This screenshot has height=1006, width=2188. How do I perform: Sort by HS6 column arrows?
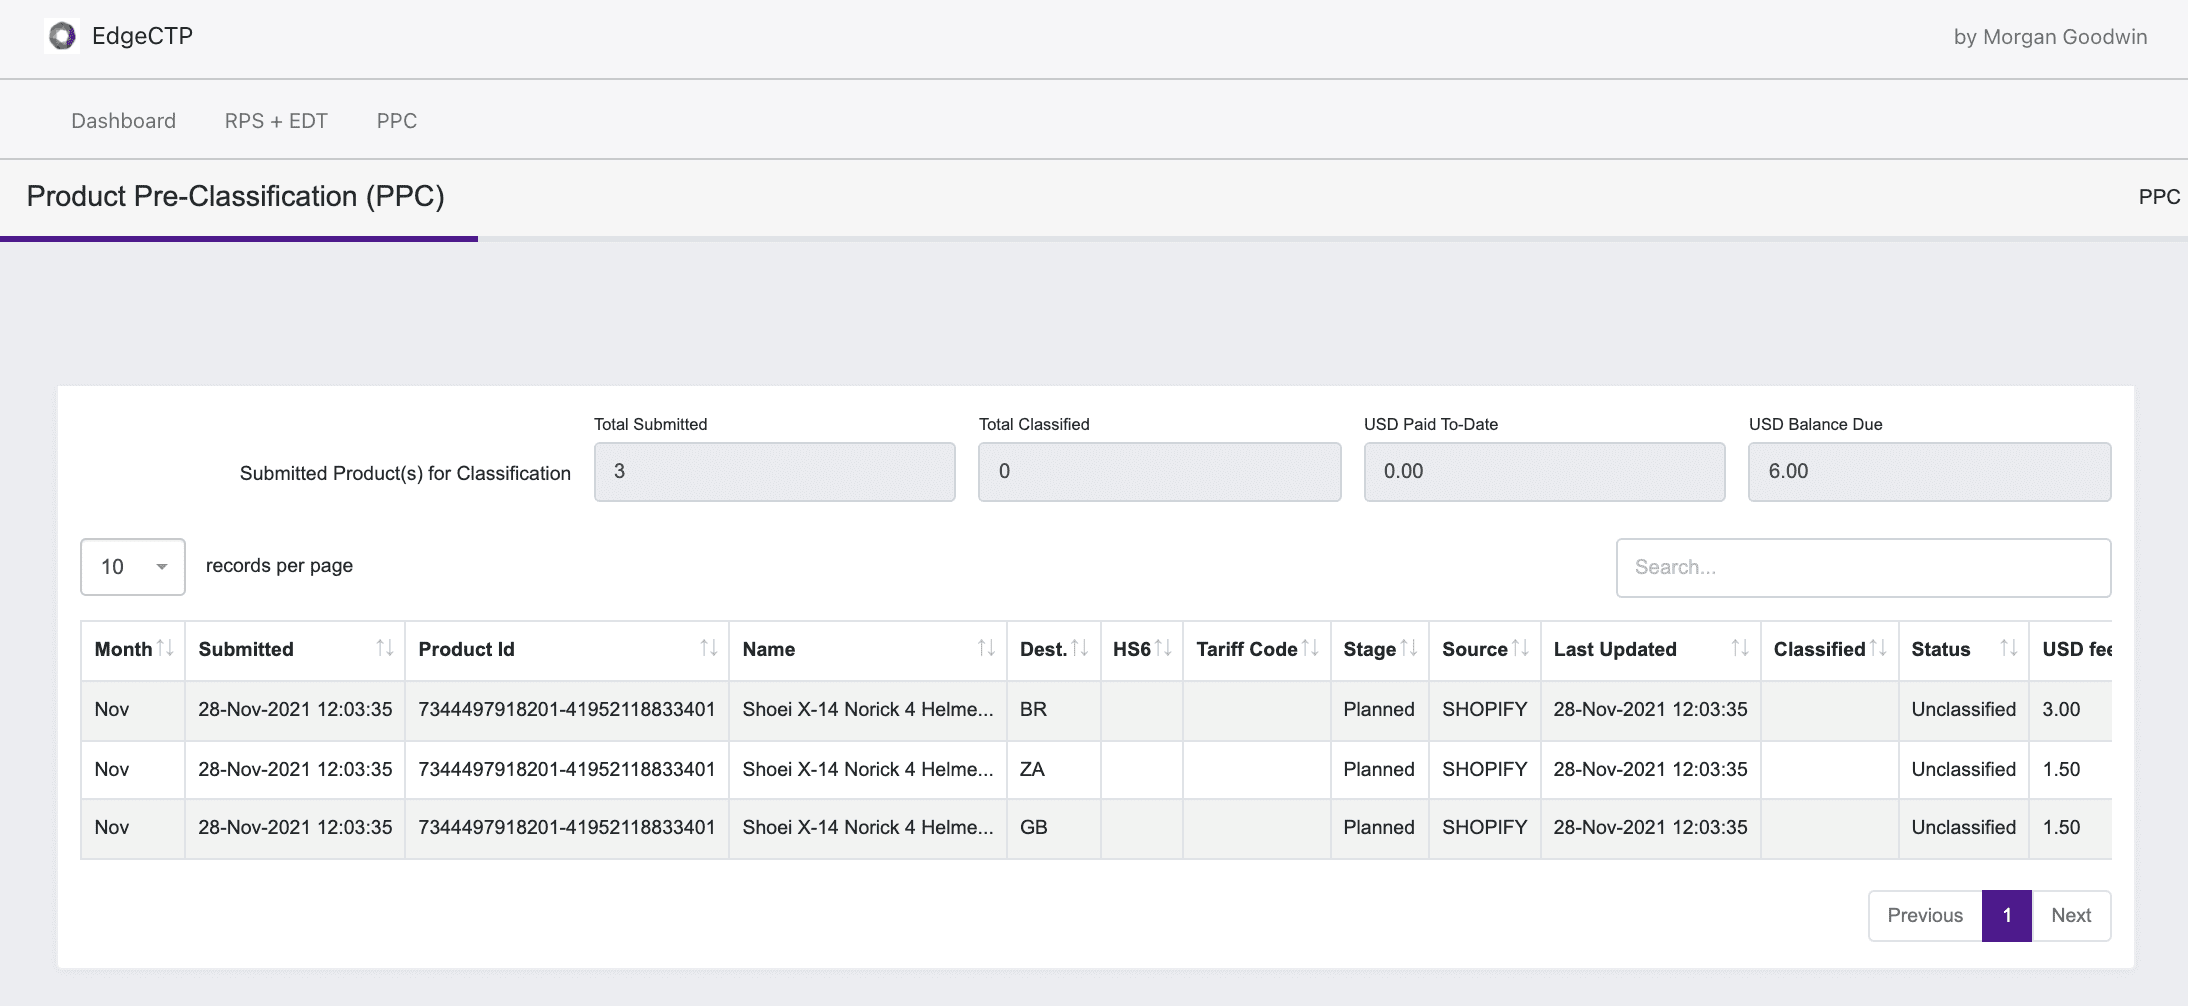[x=1162, y=648]
